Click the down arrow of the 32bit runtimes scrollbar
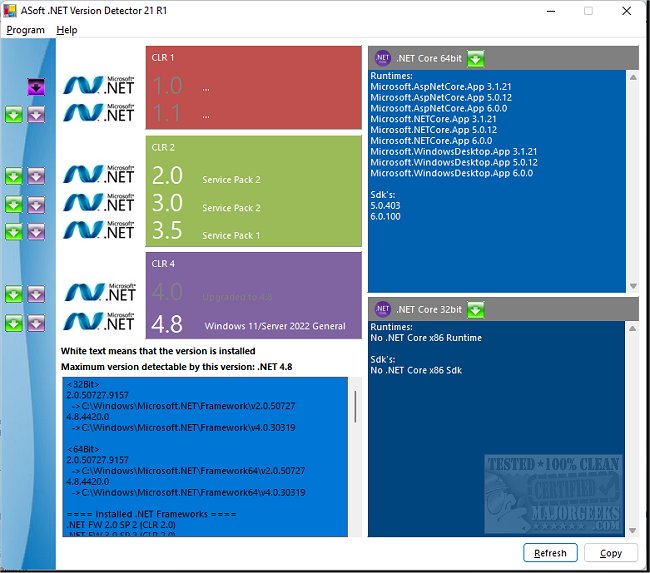The image size is (650, 573). [633, 530]
